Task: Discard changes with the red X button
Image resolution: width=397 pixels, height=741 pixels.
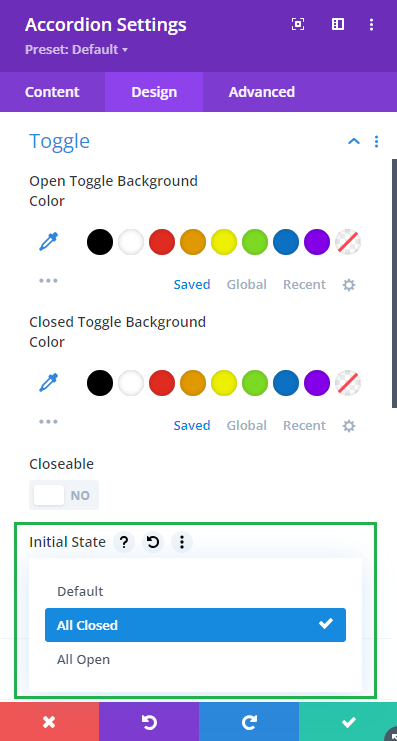Action: pyautogui.click(x=49, y=722)
